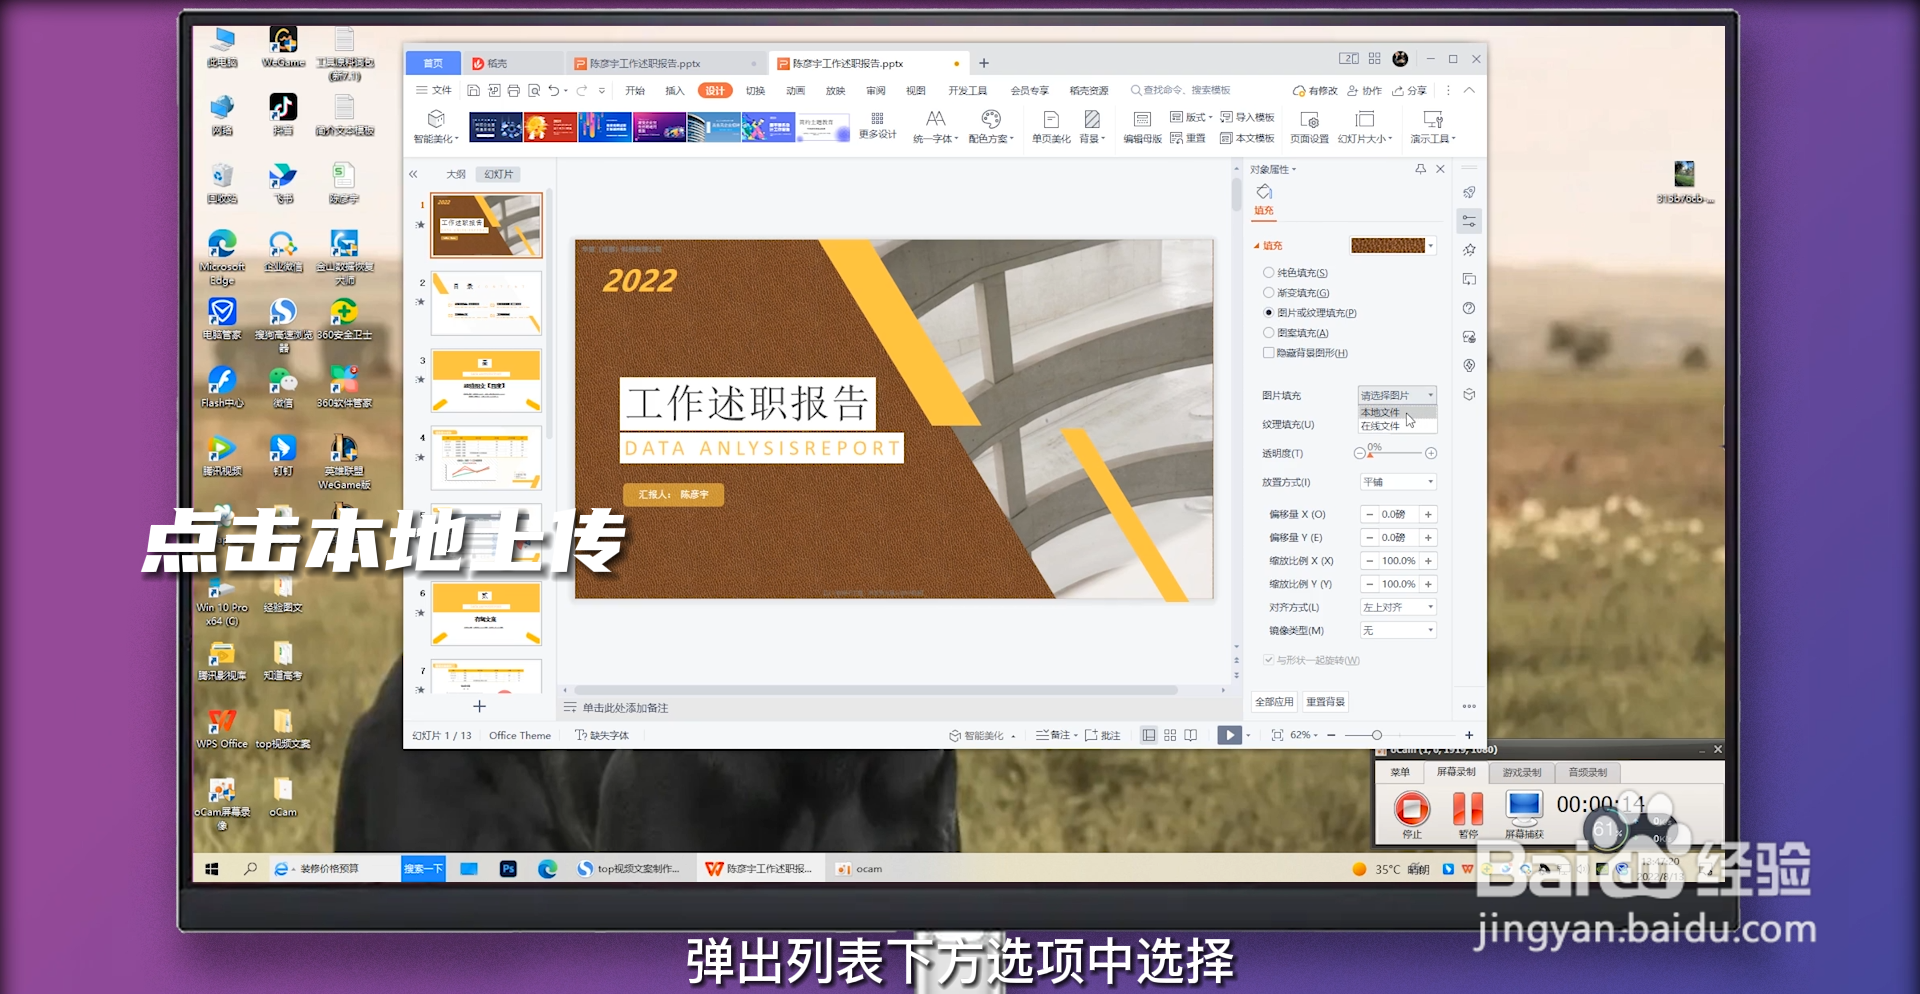Open fill color swatch dropdown
This screenshot has width=1920, height=994.
(x=1431, y=245)
